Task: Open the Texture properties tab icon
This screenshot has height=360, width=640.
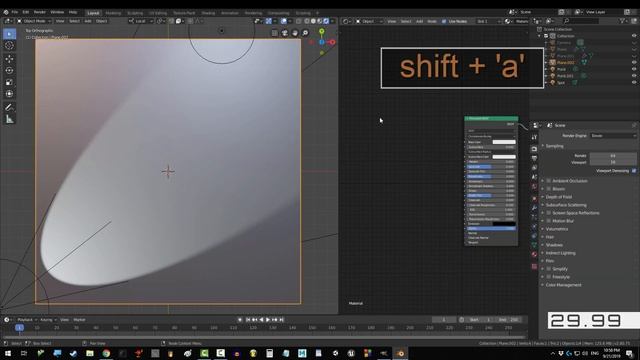Action: pos(534,267)
